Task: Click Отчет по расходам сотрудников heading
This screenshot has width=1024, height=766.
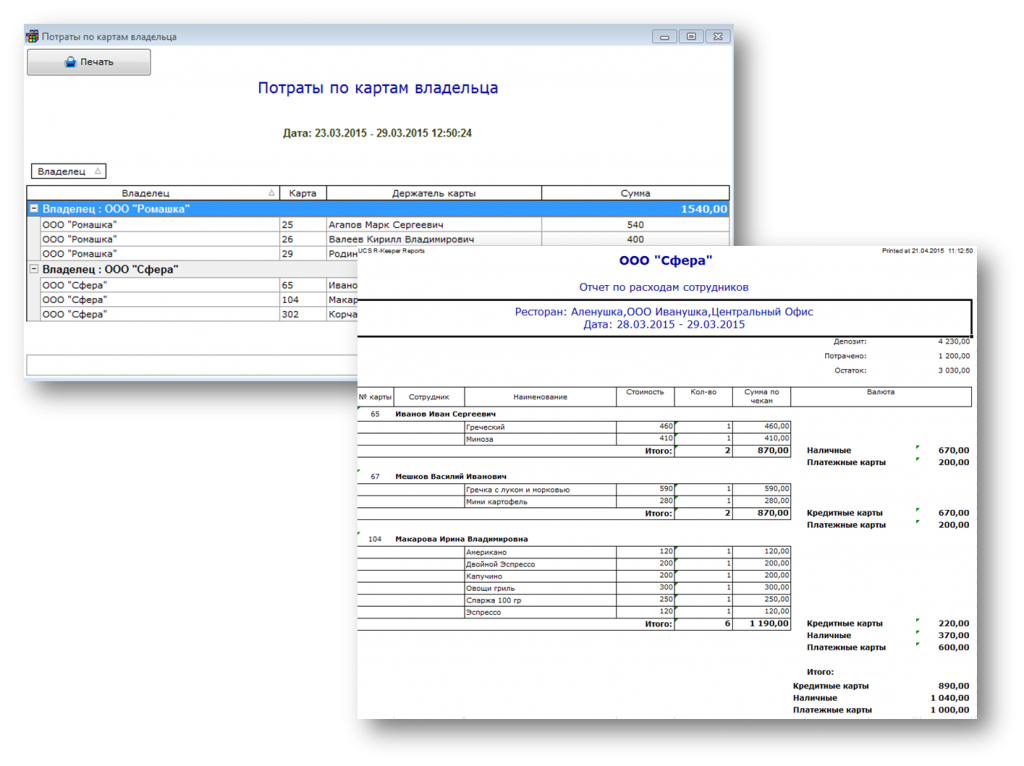Action: point(664,287)
